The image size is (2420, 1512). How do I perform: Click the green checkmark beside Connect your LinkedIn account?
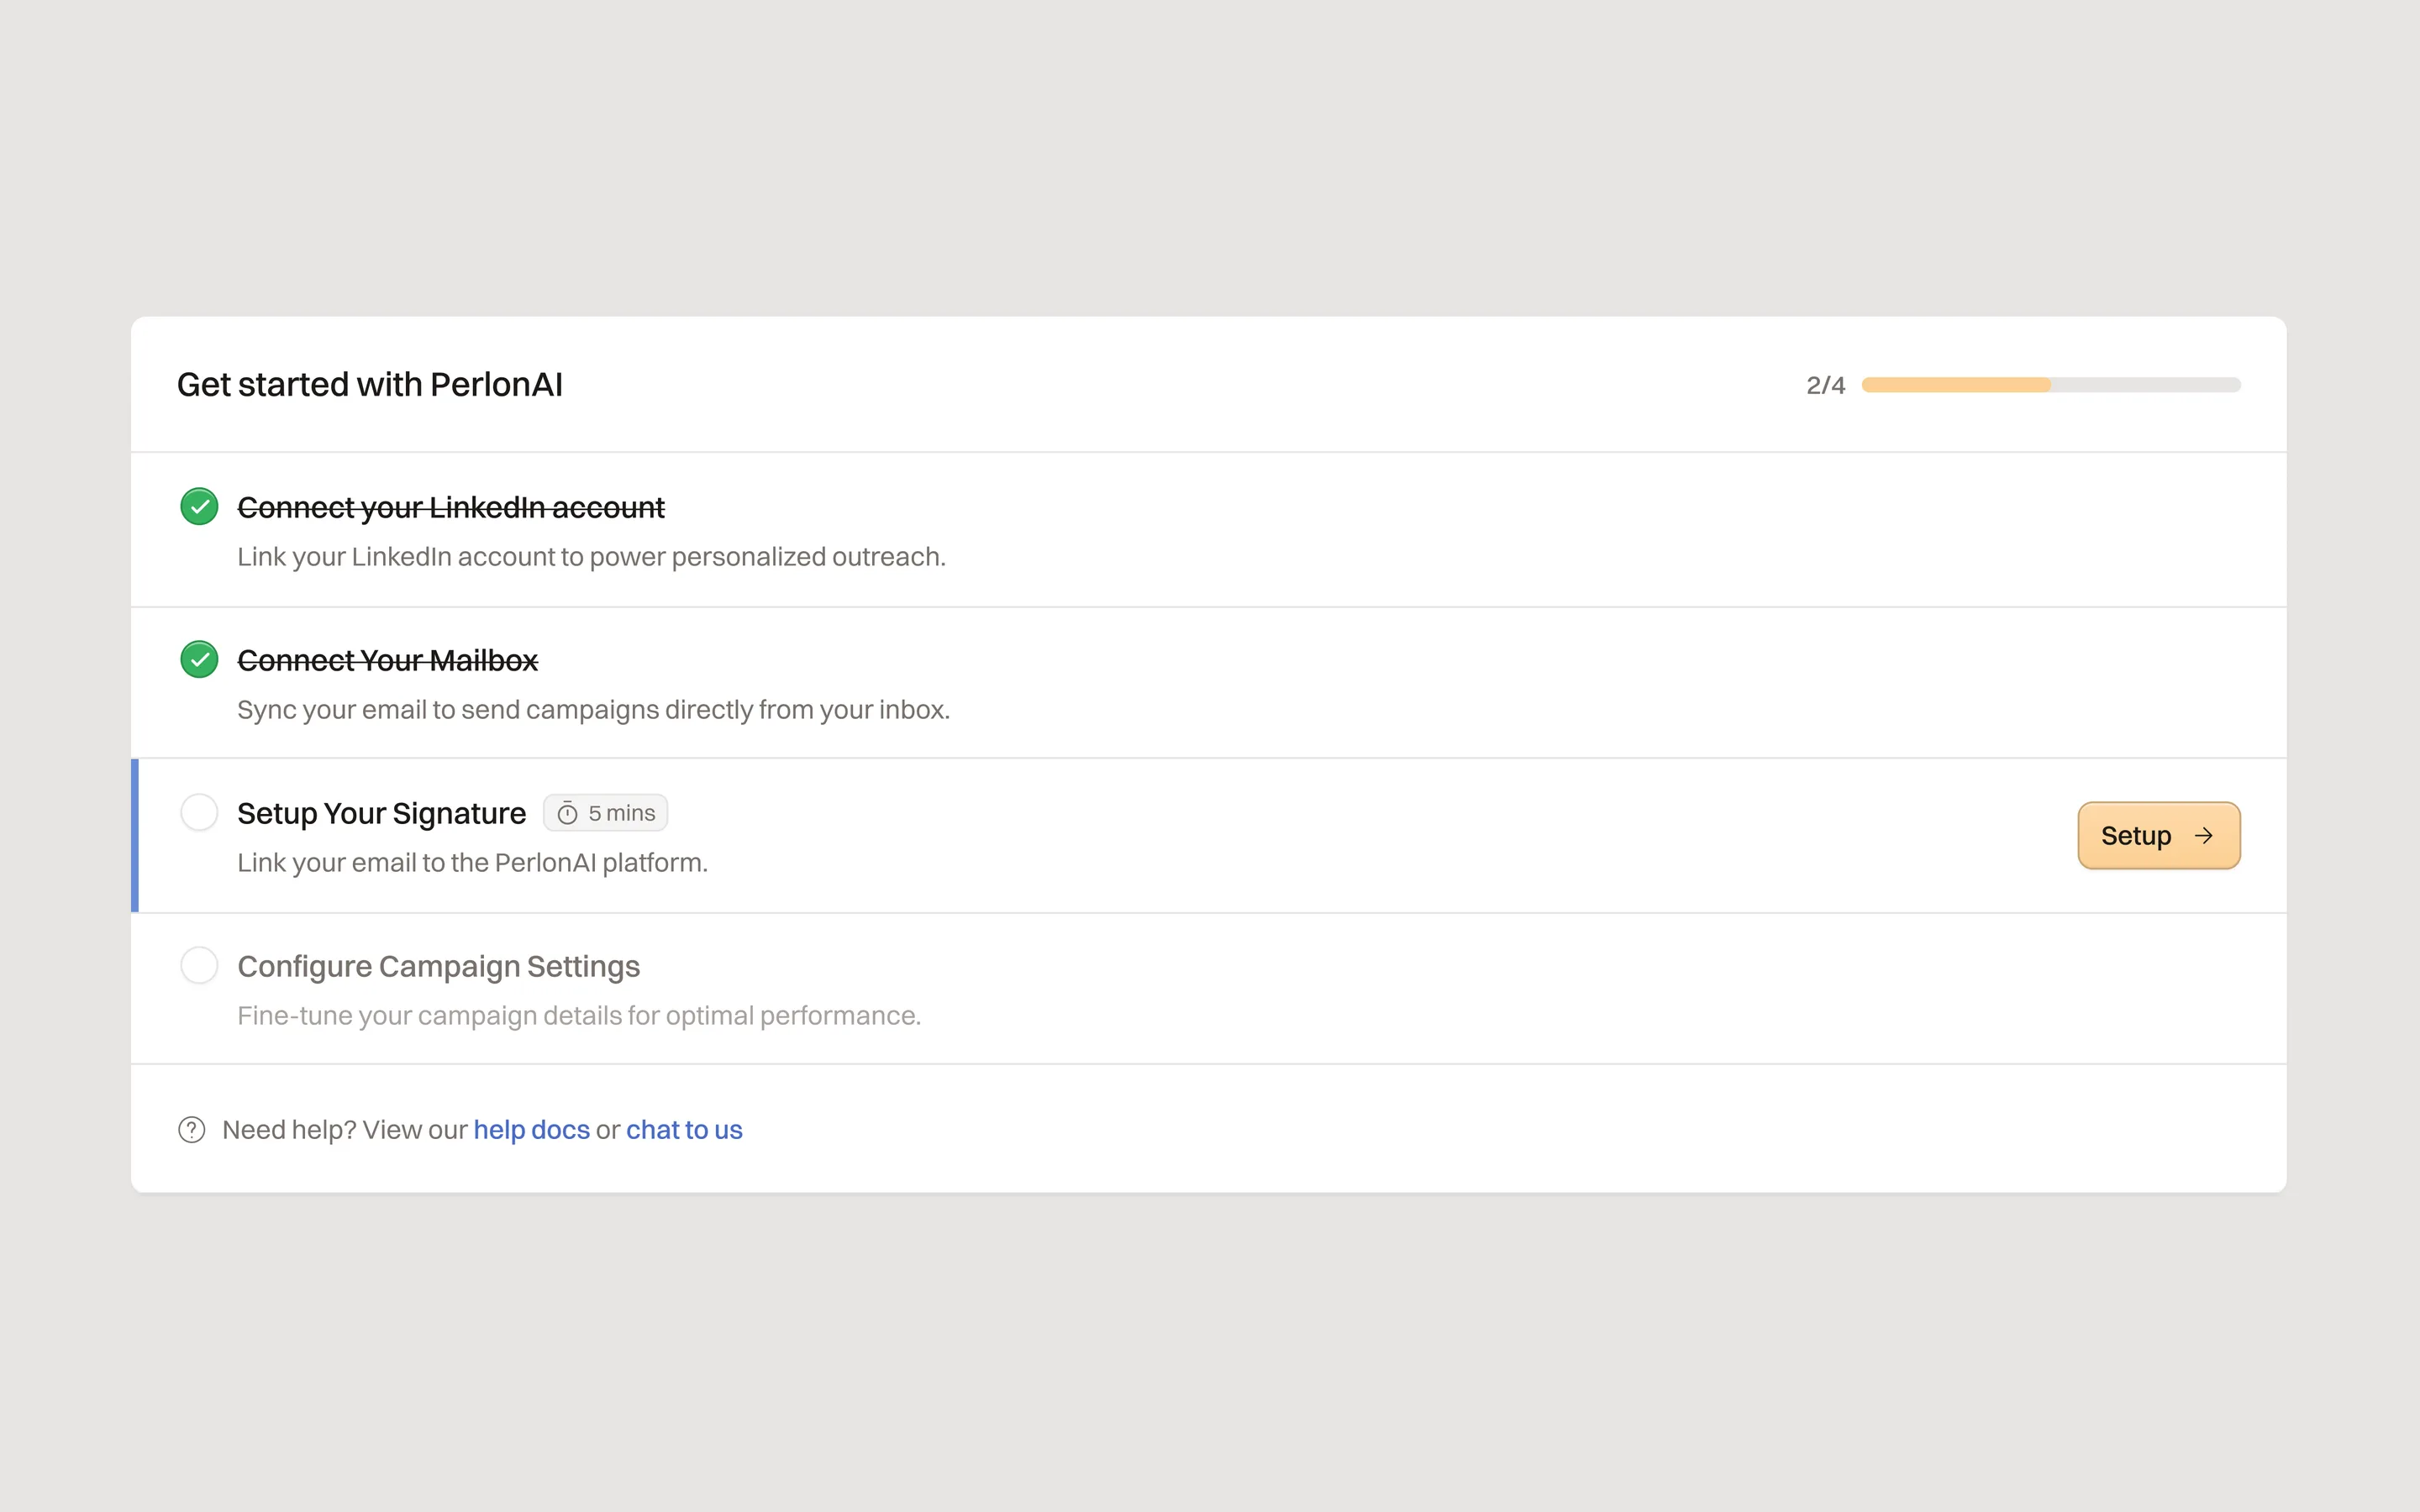tap(199, 507)
